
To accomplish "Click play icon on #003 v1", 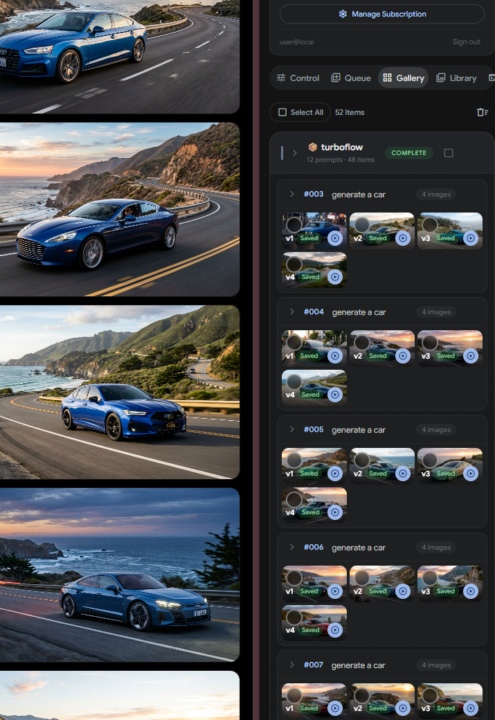I will [x=335, y=238].
